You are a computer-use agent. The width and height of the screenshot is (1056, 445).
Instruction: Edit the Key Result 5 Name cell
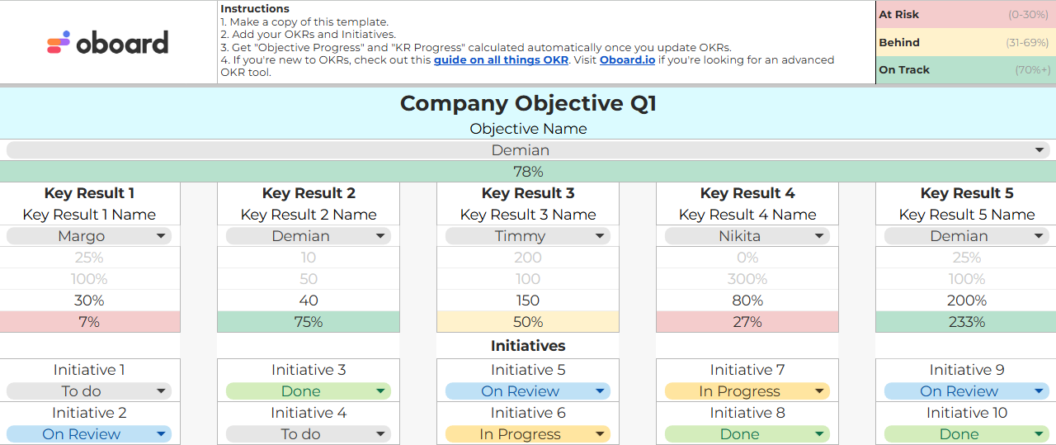click(x=966, y=215)
